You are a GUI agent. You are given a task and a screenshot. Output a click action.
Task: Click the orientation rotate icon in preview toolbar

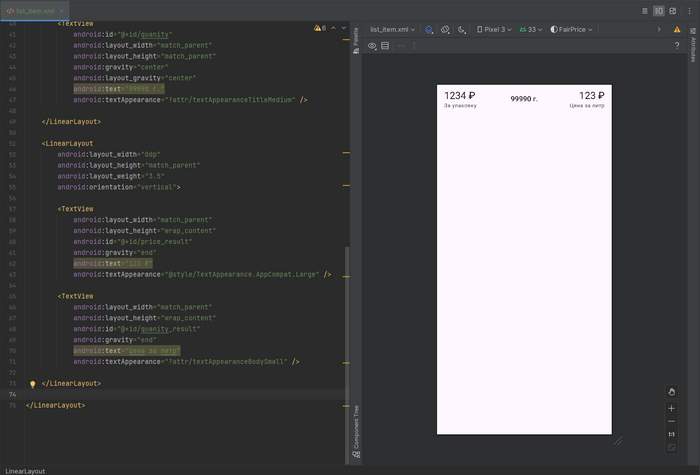point(446,30)
